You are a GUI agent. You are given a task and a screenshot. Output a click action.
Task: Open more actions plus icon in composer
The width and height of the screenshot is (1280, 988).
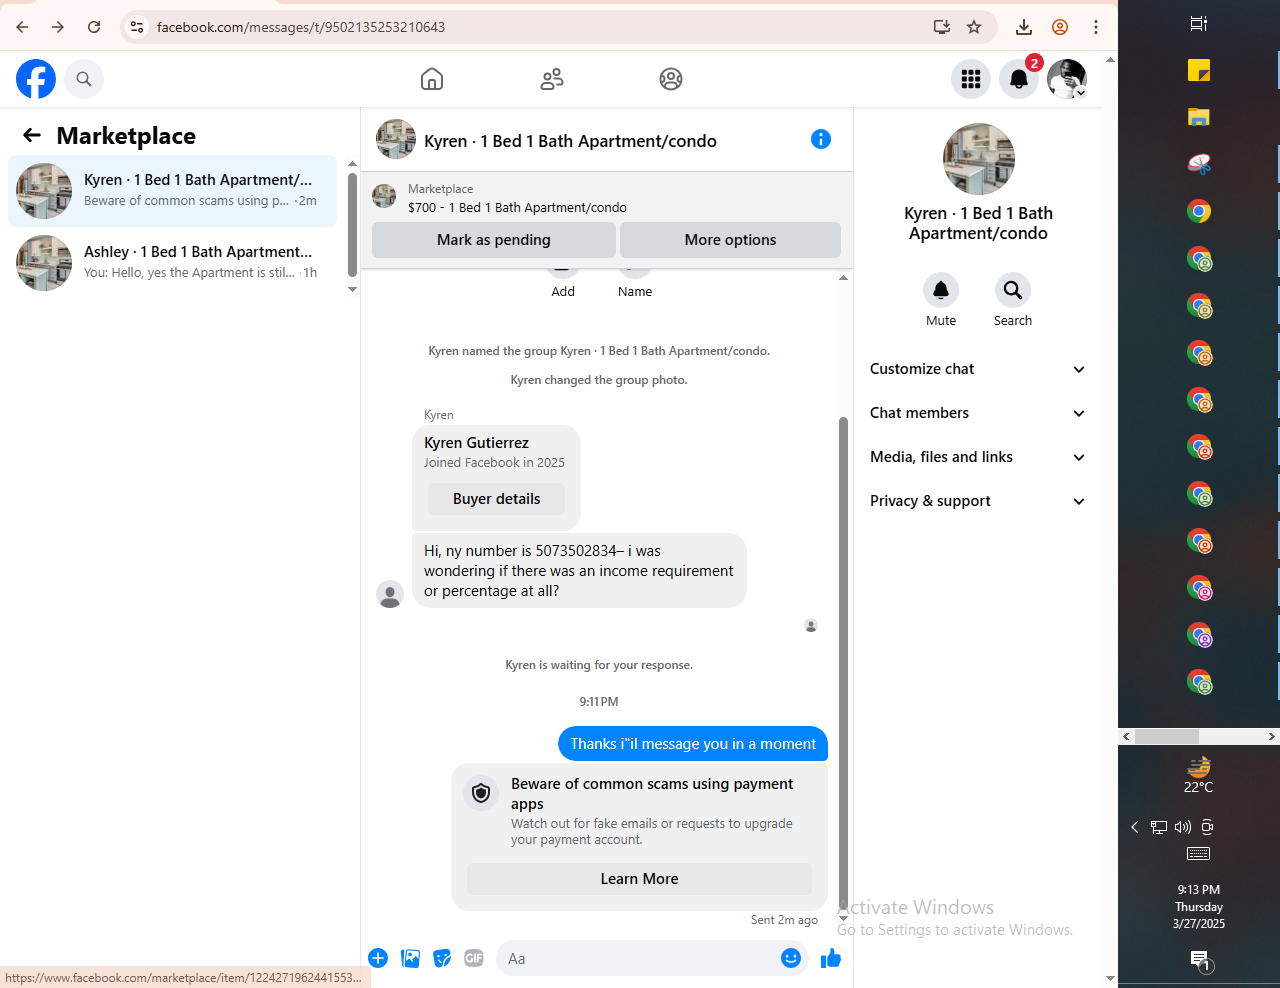(378, 958)
